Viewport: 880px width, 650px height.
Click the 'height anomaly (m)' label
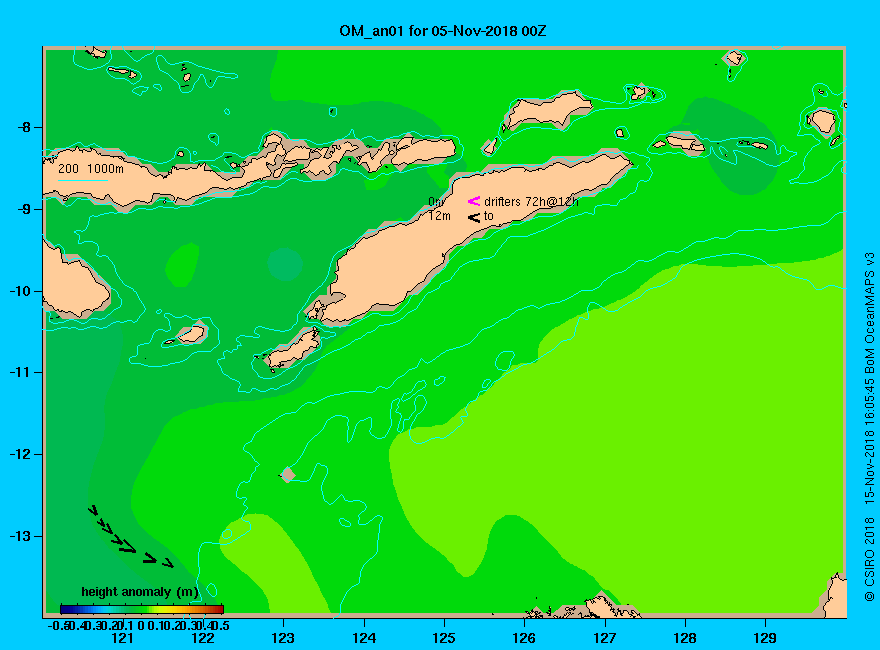140,592
